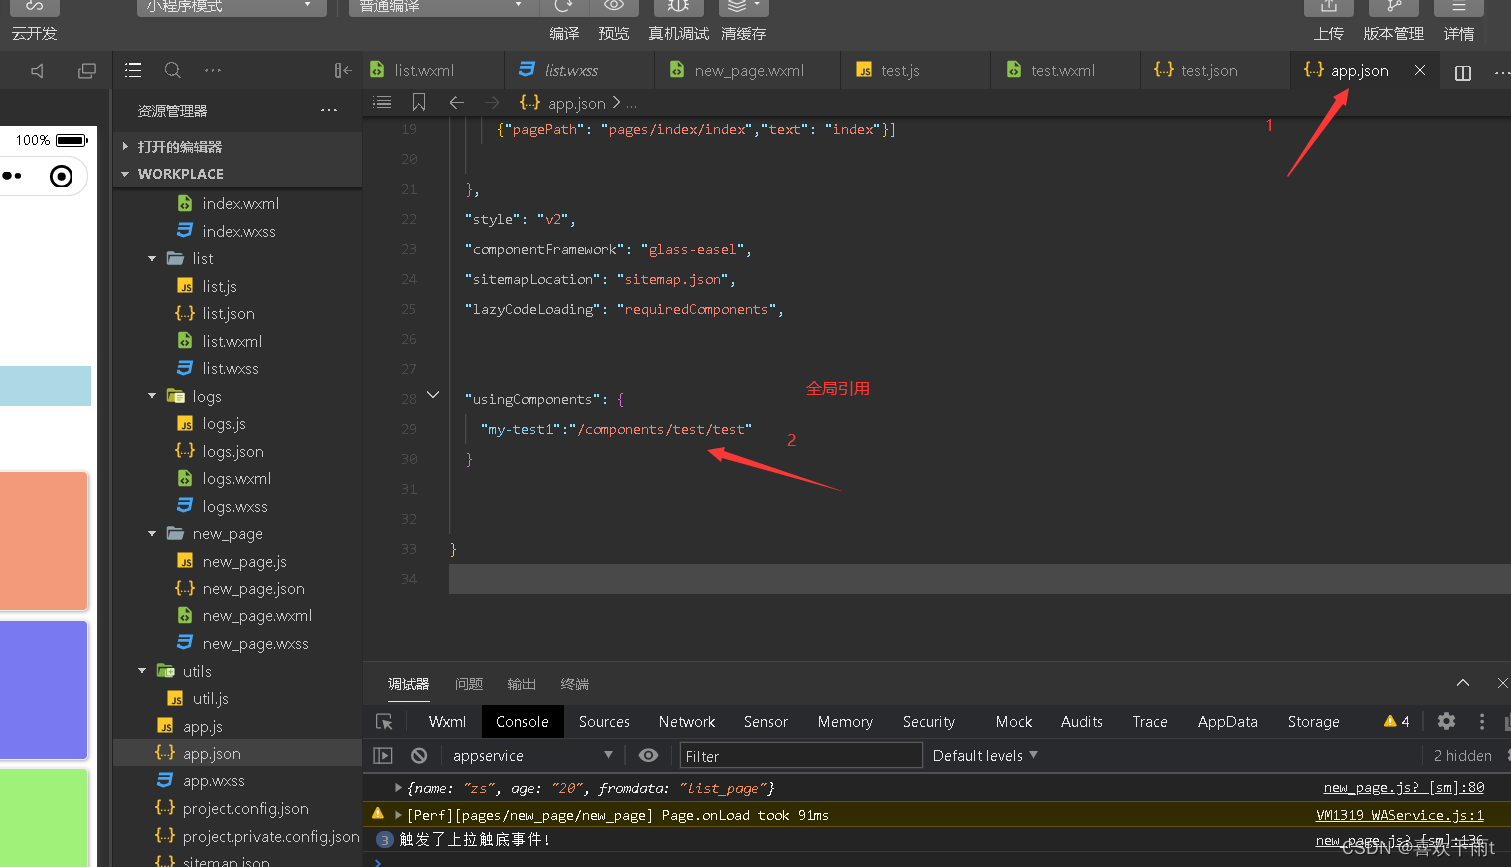The image size is (1511, 867).
Task: Click the editor bookmark icon
Action: pyautogui.click(x=419, y=102)
